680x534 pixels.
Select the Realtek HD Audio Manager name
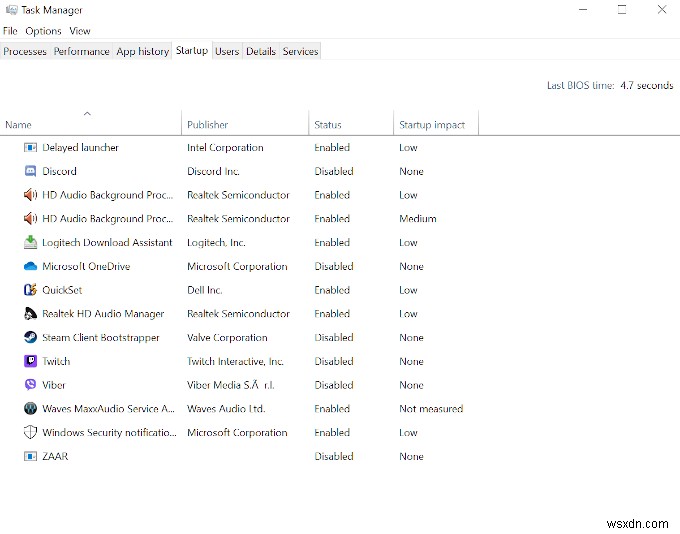(103, 314)
